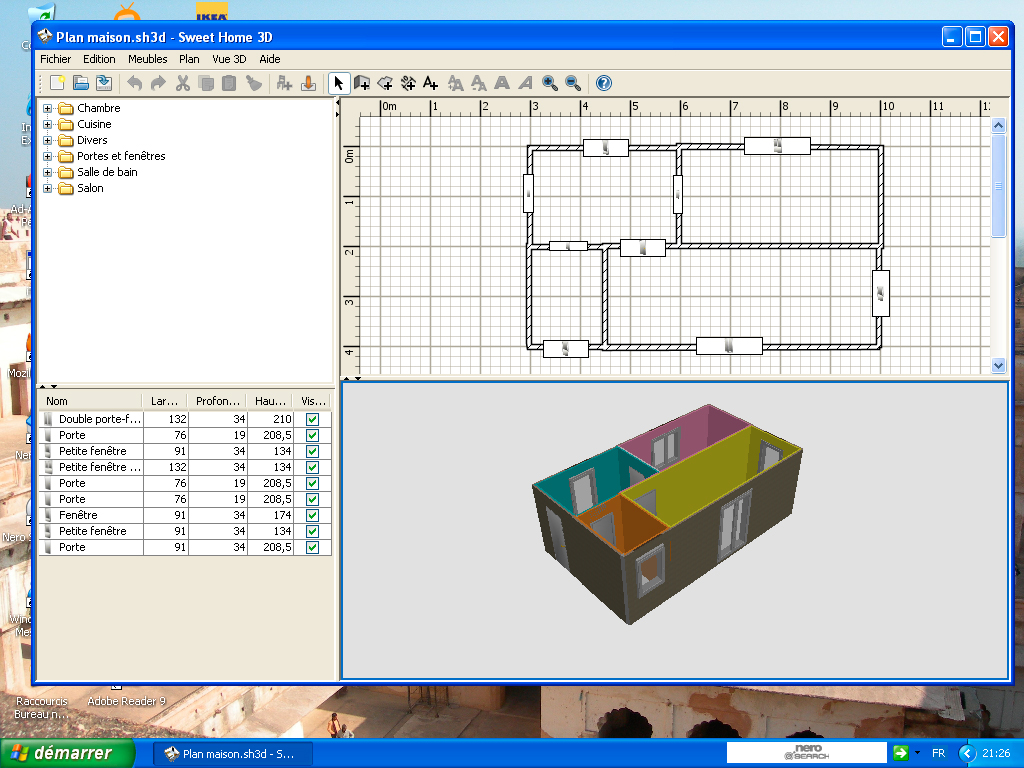Image resolution: width=1024 pixels, height=768 pixels.
Task: Click the 174 height cell
Action: tap(270, 515)
